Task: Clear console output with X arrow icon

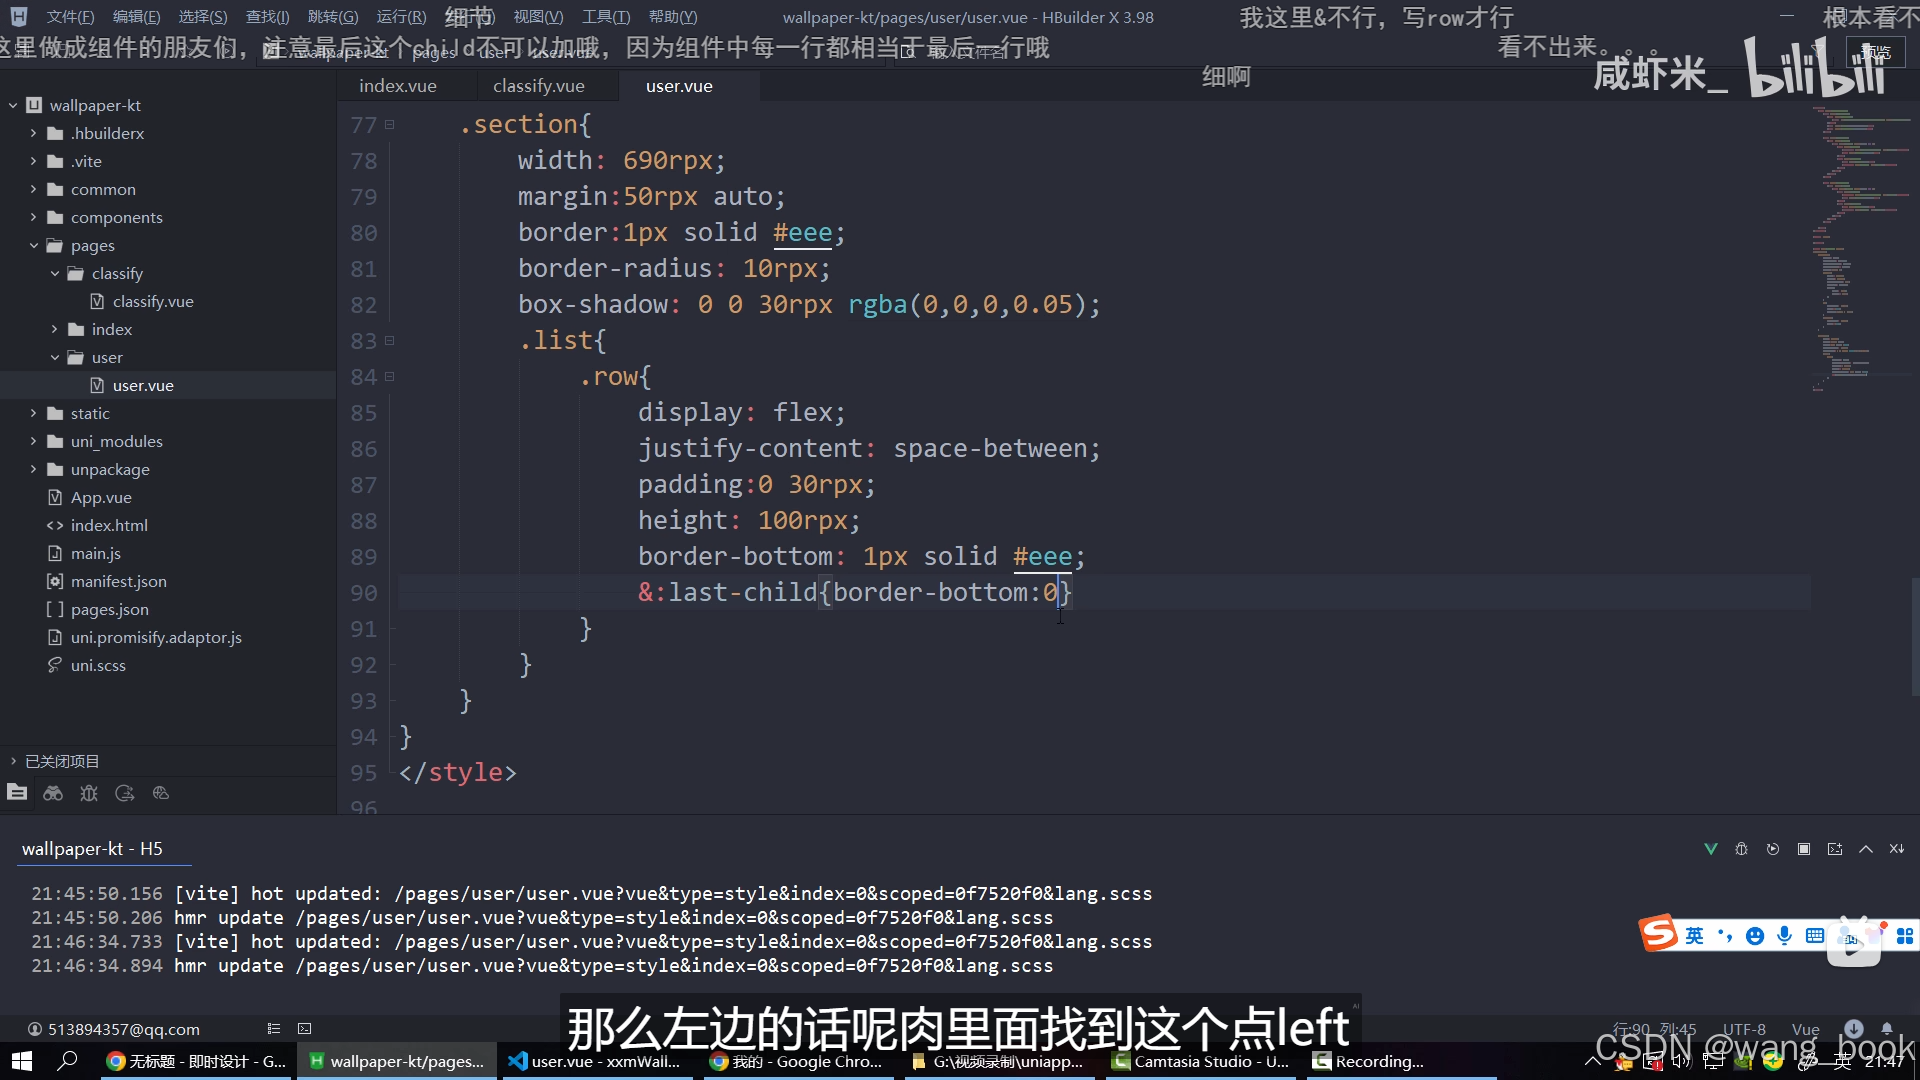Action: click(x=1897, y=849)
